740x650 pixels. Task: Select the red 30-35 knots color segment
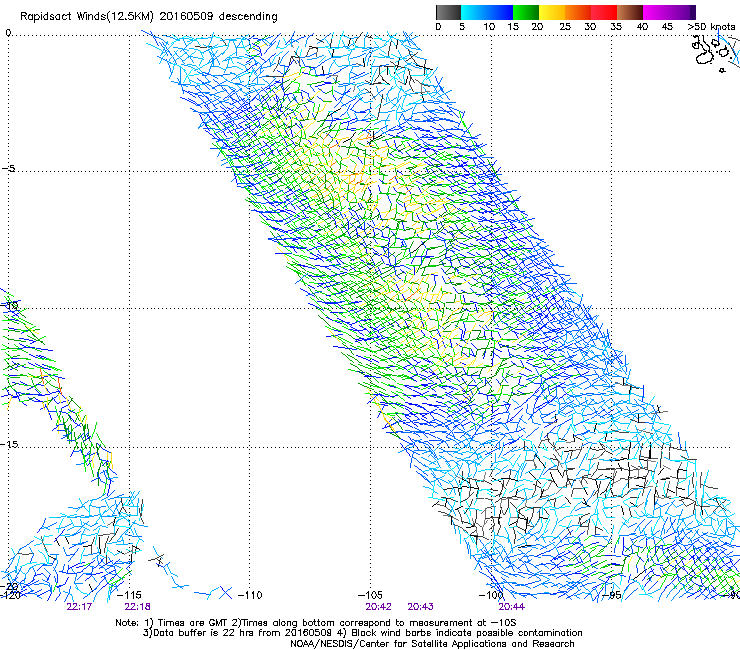coord(604,12)
